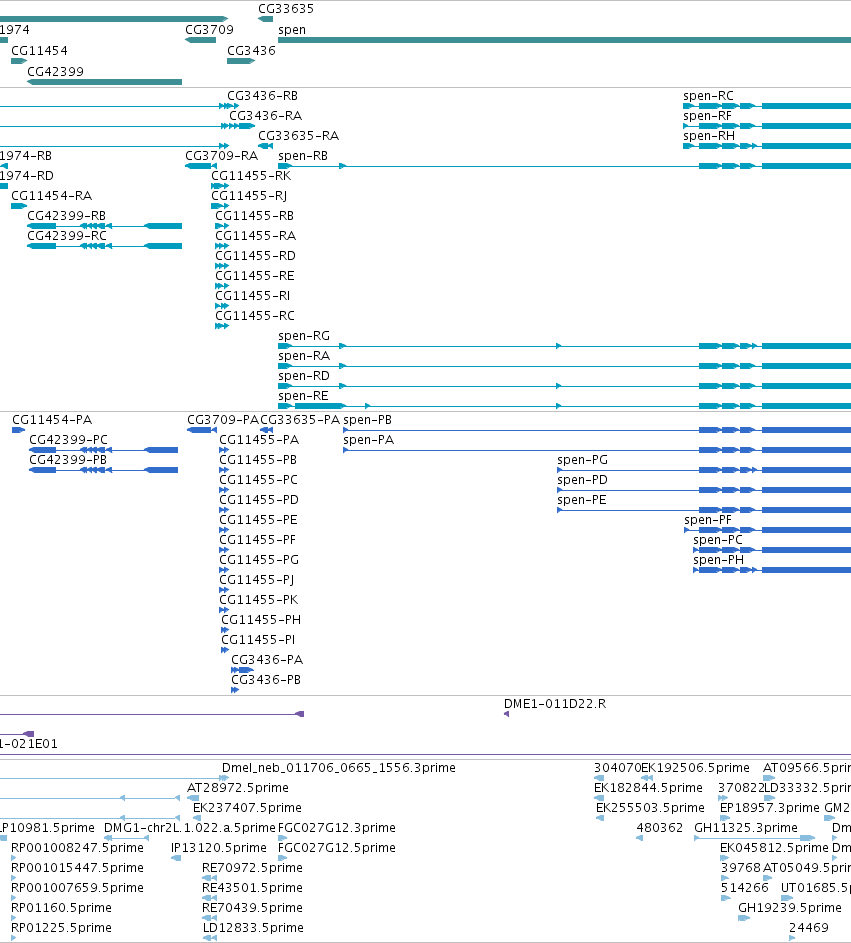Image resolution: width=851 pixels, height=943 pixels.
Task: Select the CG33635 gene feature
Action: (x=266, y=19)
